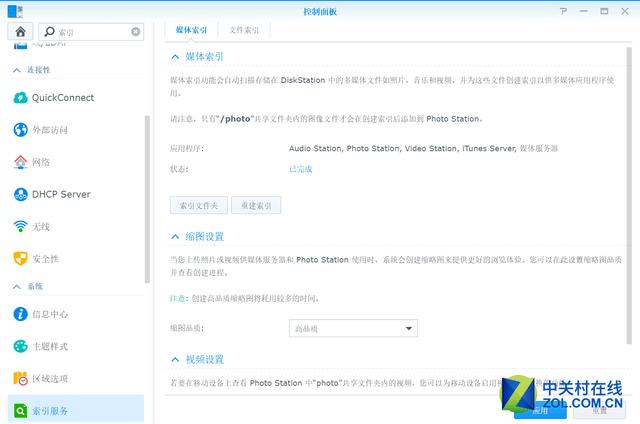Open 区域选项 icon
This screenshot has width=640, height=424.
[20, 378]
